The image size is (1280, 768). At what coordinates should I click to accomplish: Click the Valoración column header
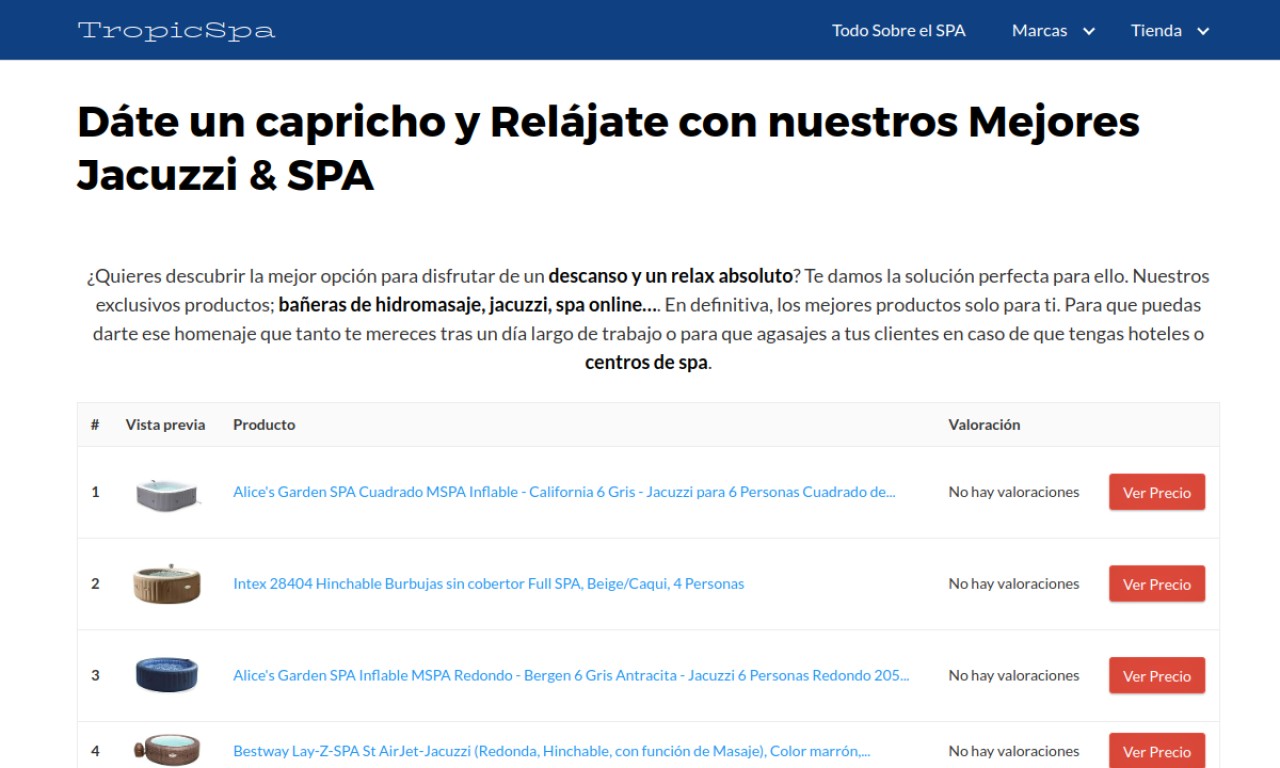[x=984, y=425]
